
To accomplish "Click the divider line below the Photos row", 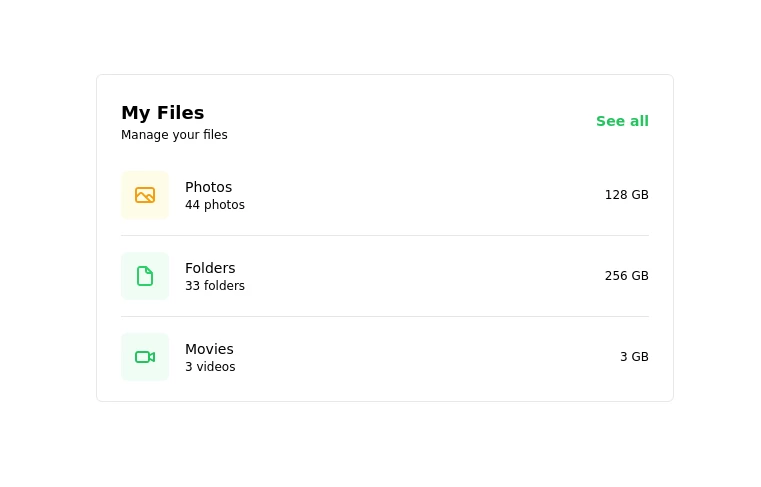I will click(x=384, y=236).
